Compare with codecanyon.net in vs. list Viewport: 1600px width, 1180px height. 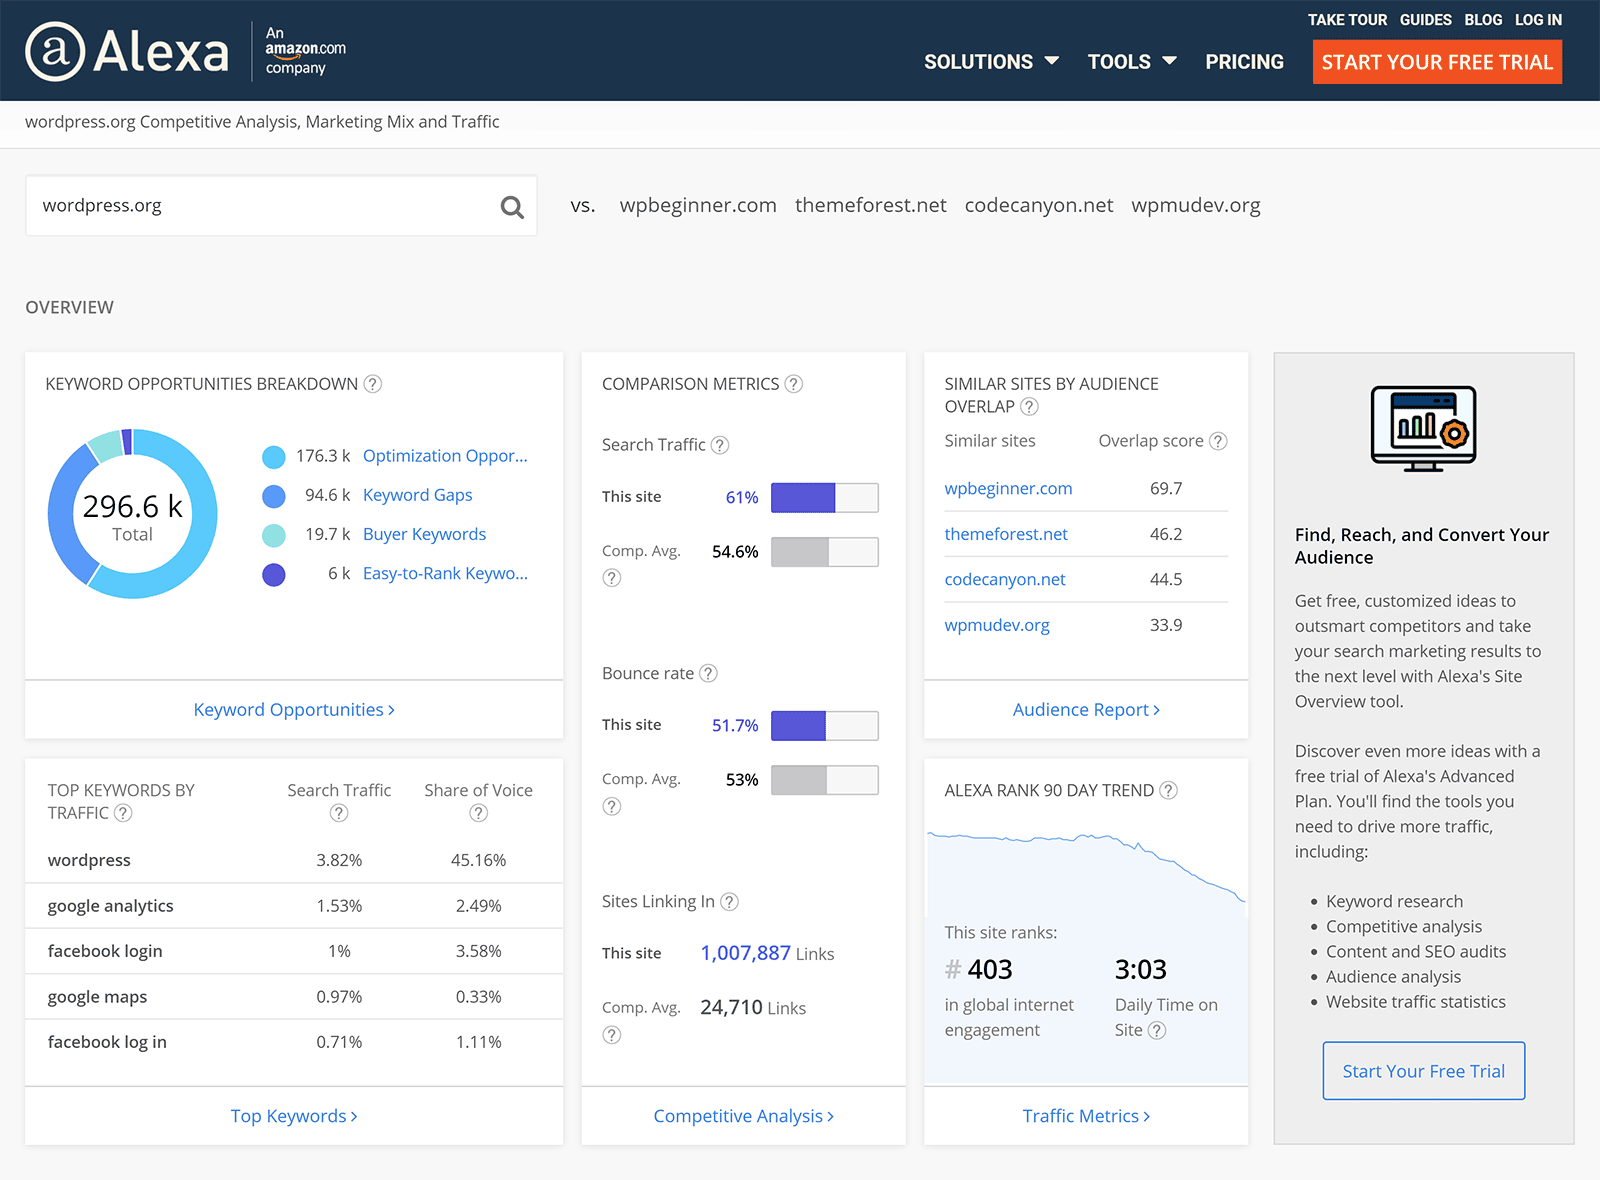pyautogui.click(x=1039, y=205)
